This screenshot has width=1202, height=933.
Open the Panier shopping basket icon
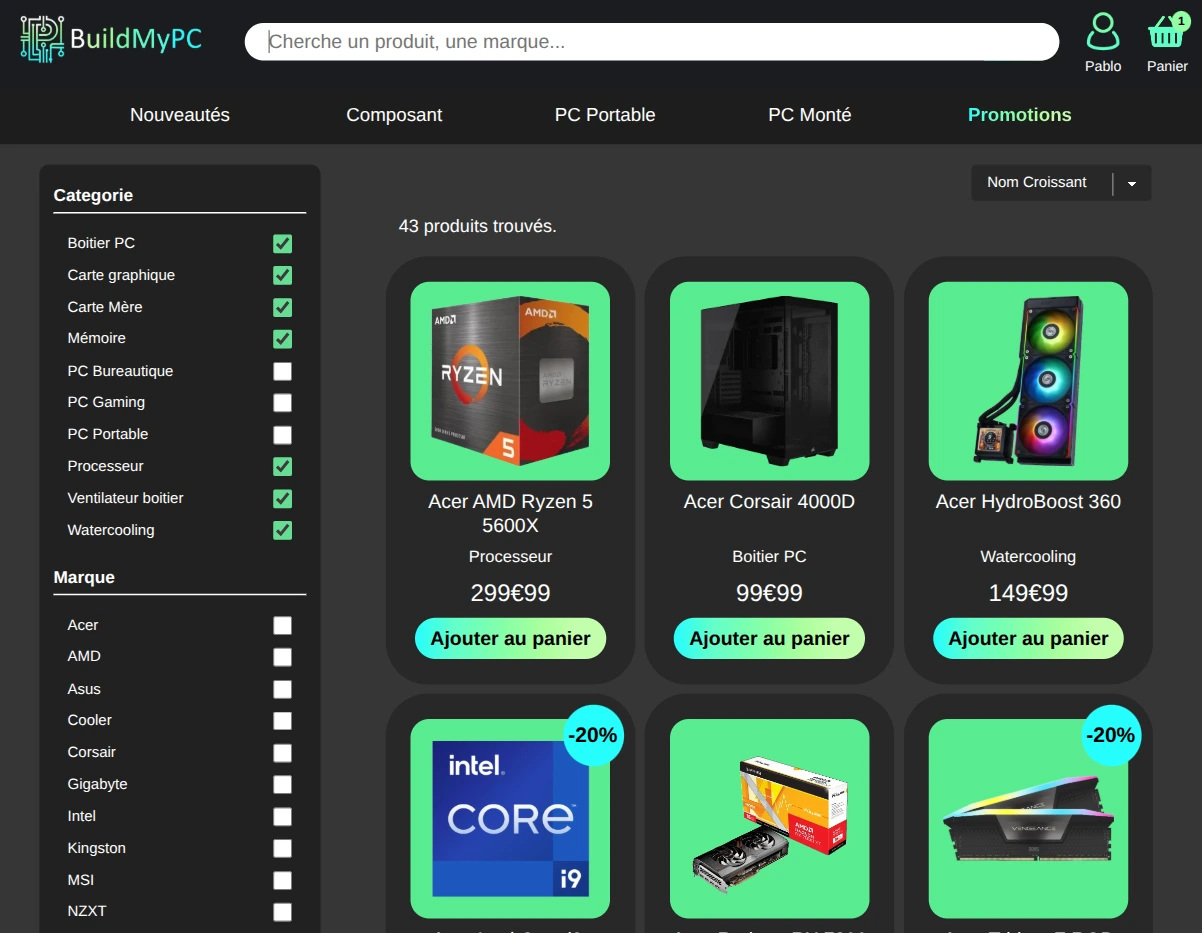(x=1166, y=34)
